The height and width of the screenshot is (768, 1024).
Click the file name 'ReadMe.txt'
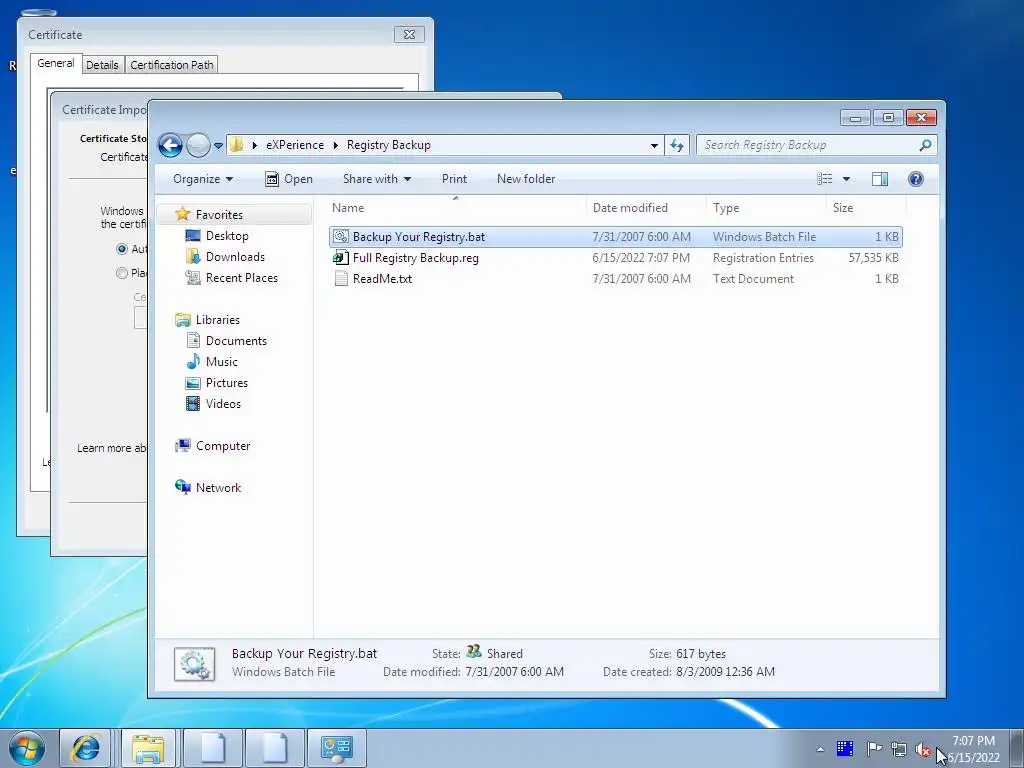click(382, 279)
